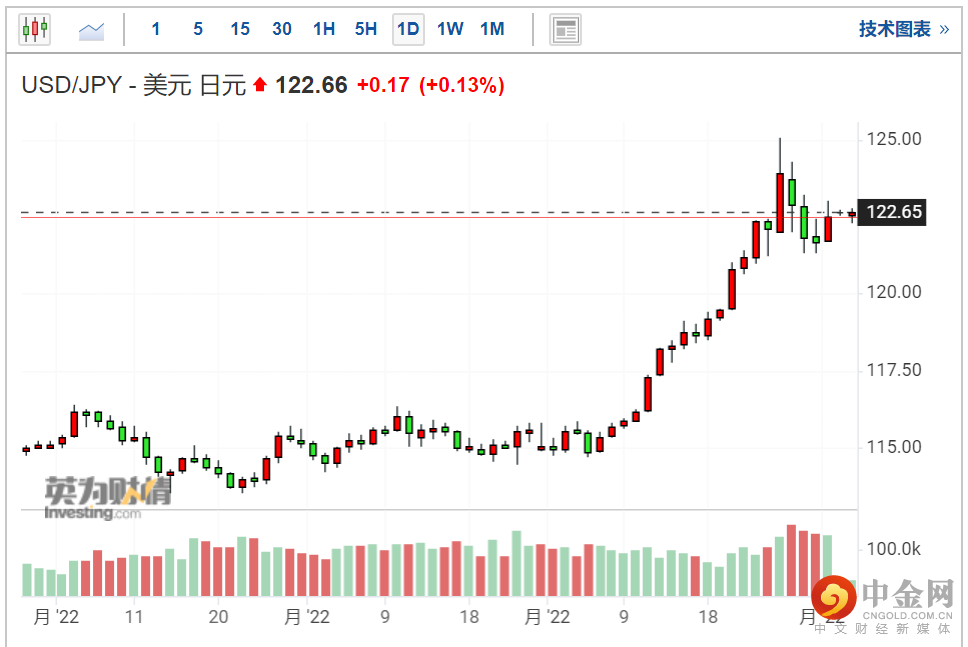Click the 100.0k volume axis label

894,549
